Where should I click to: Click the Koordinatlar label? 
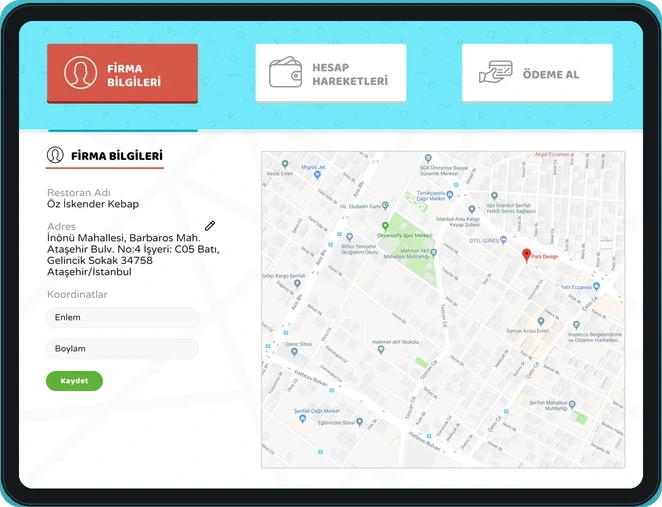pos(77,294)
